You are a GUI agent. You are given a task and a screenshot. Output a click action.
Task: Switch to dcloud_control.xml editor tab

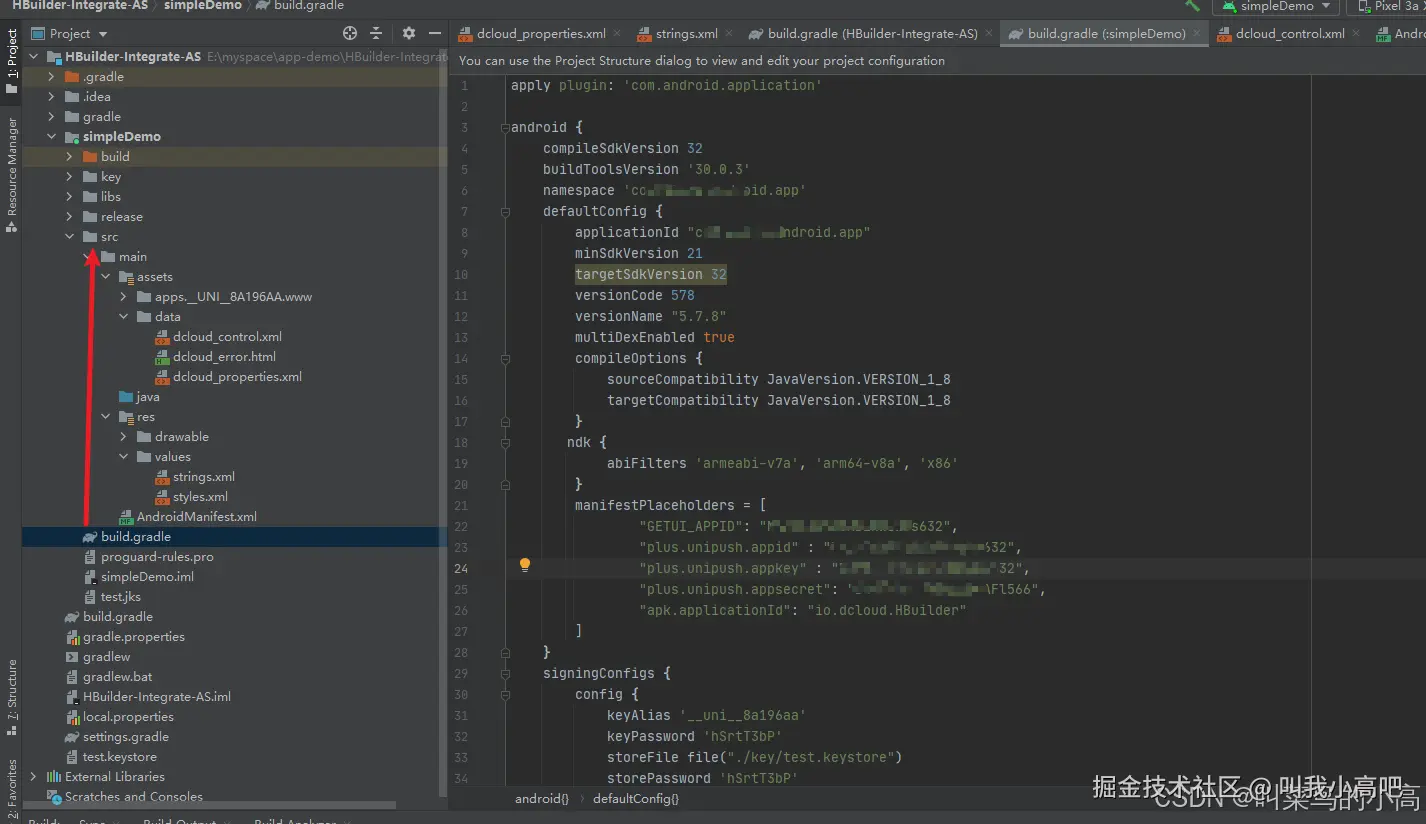click(1289, 33)
